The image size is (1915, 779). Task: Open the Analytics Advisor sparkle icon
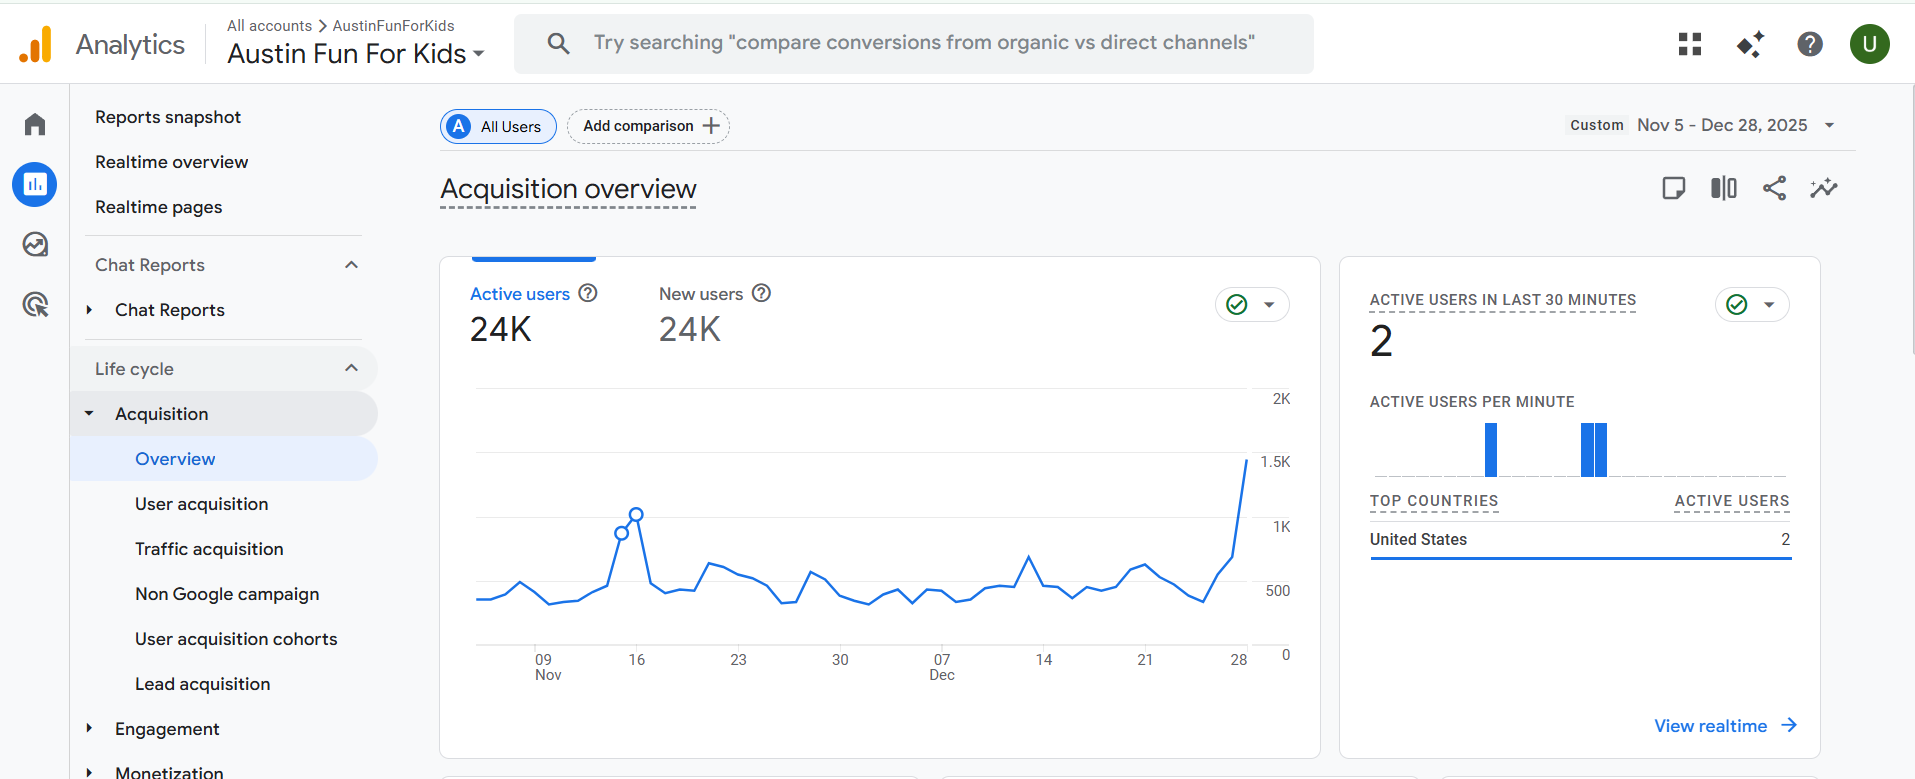point(1750,44)
